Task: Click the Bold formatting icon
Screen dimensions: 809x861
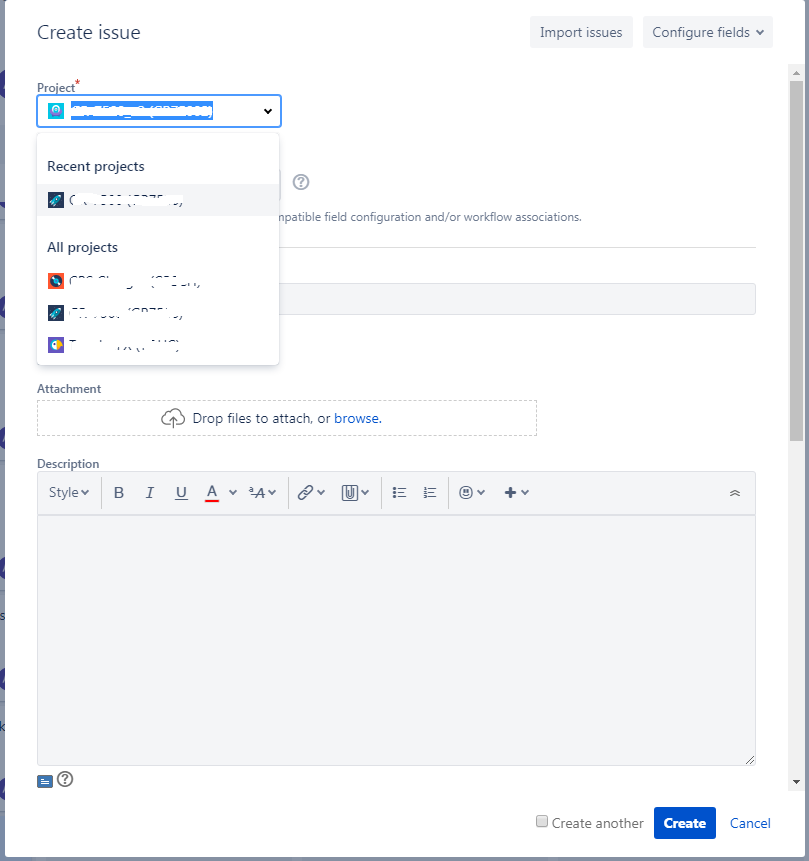Action: tap(119, 493)
